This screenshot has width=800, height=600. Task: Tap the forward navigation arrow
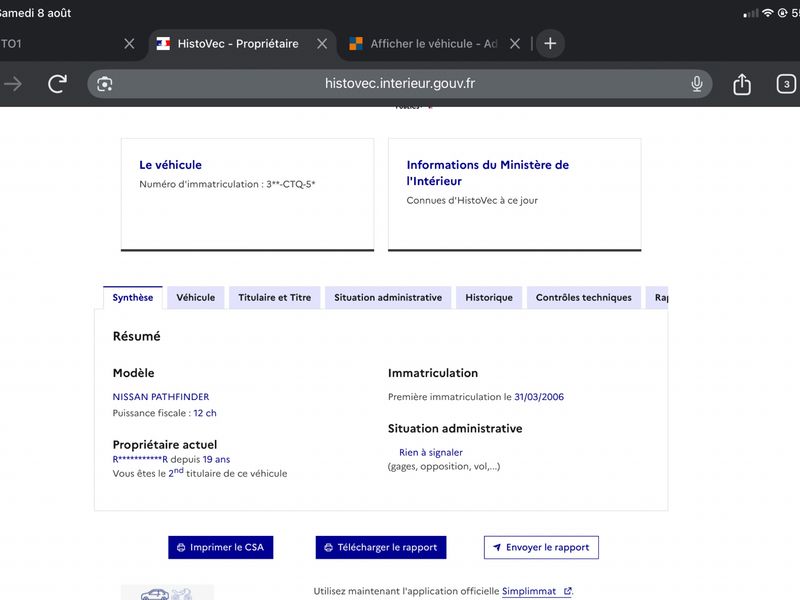[14, 84]
